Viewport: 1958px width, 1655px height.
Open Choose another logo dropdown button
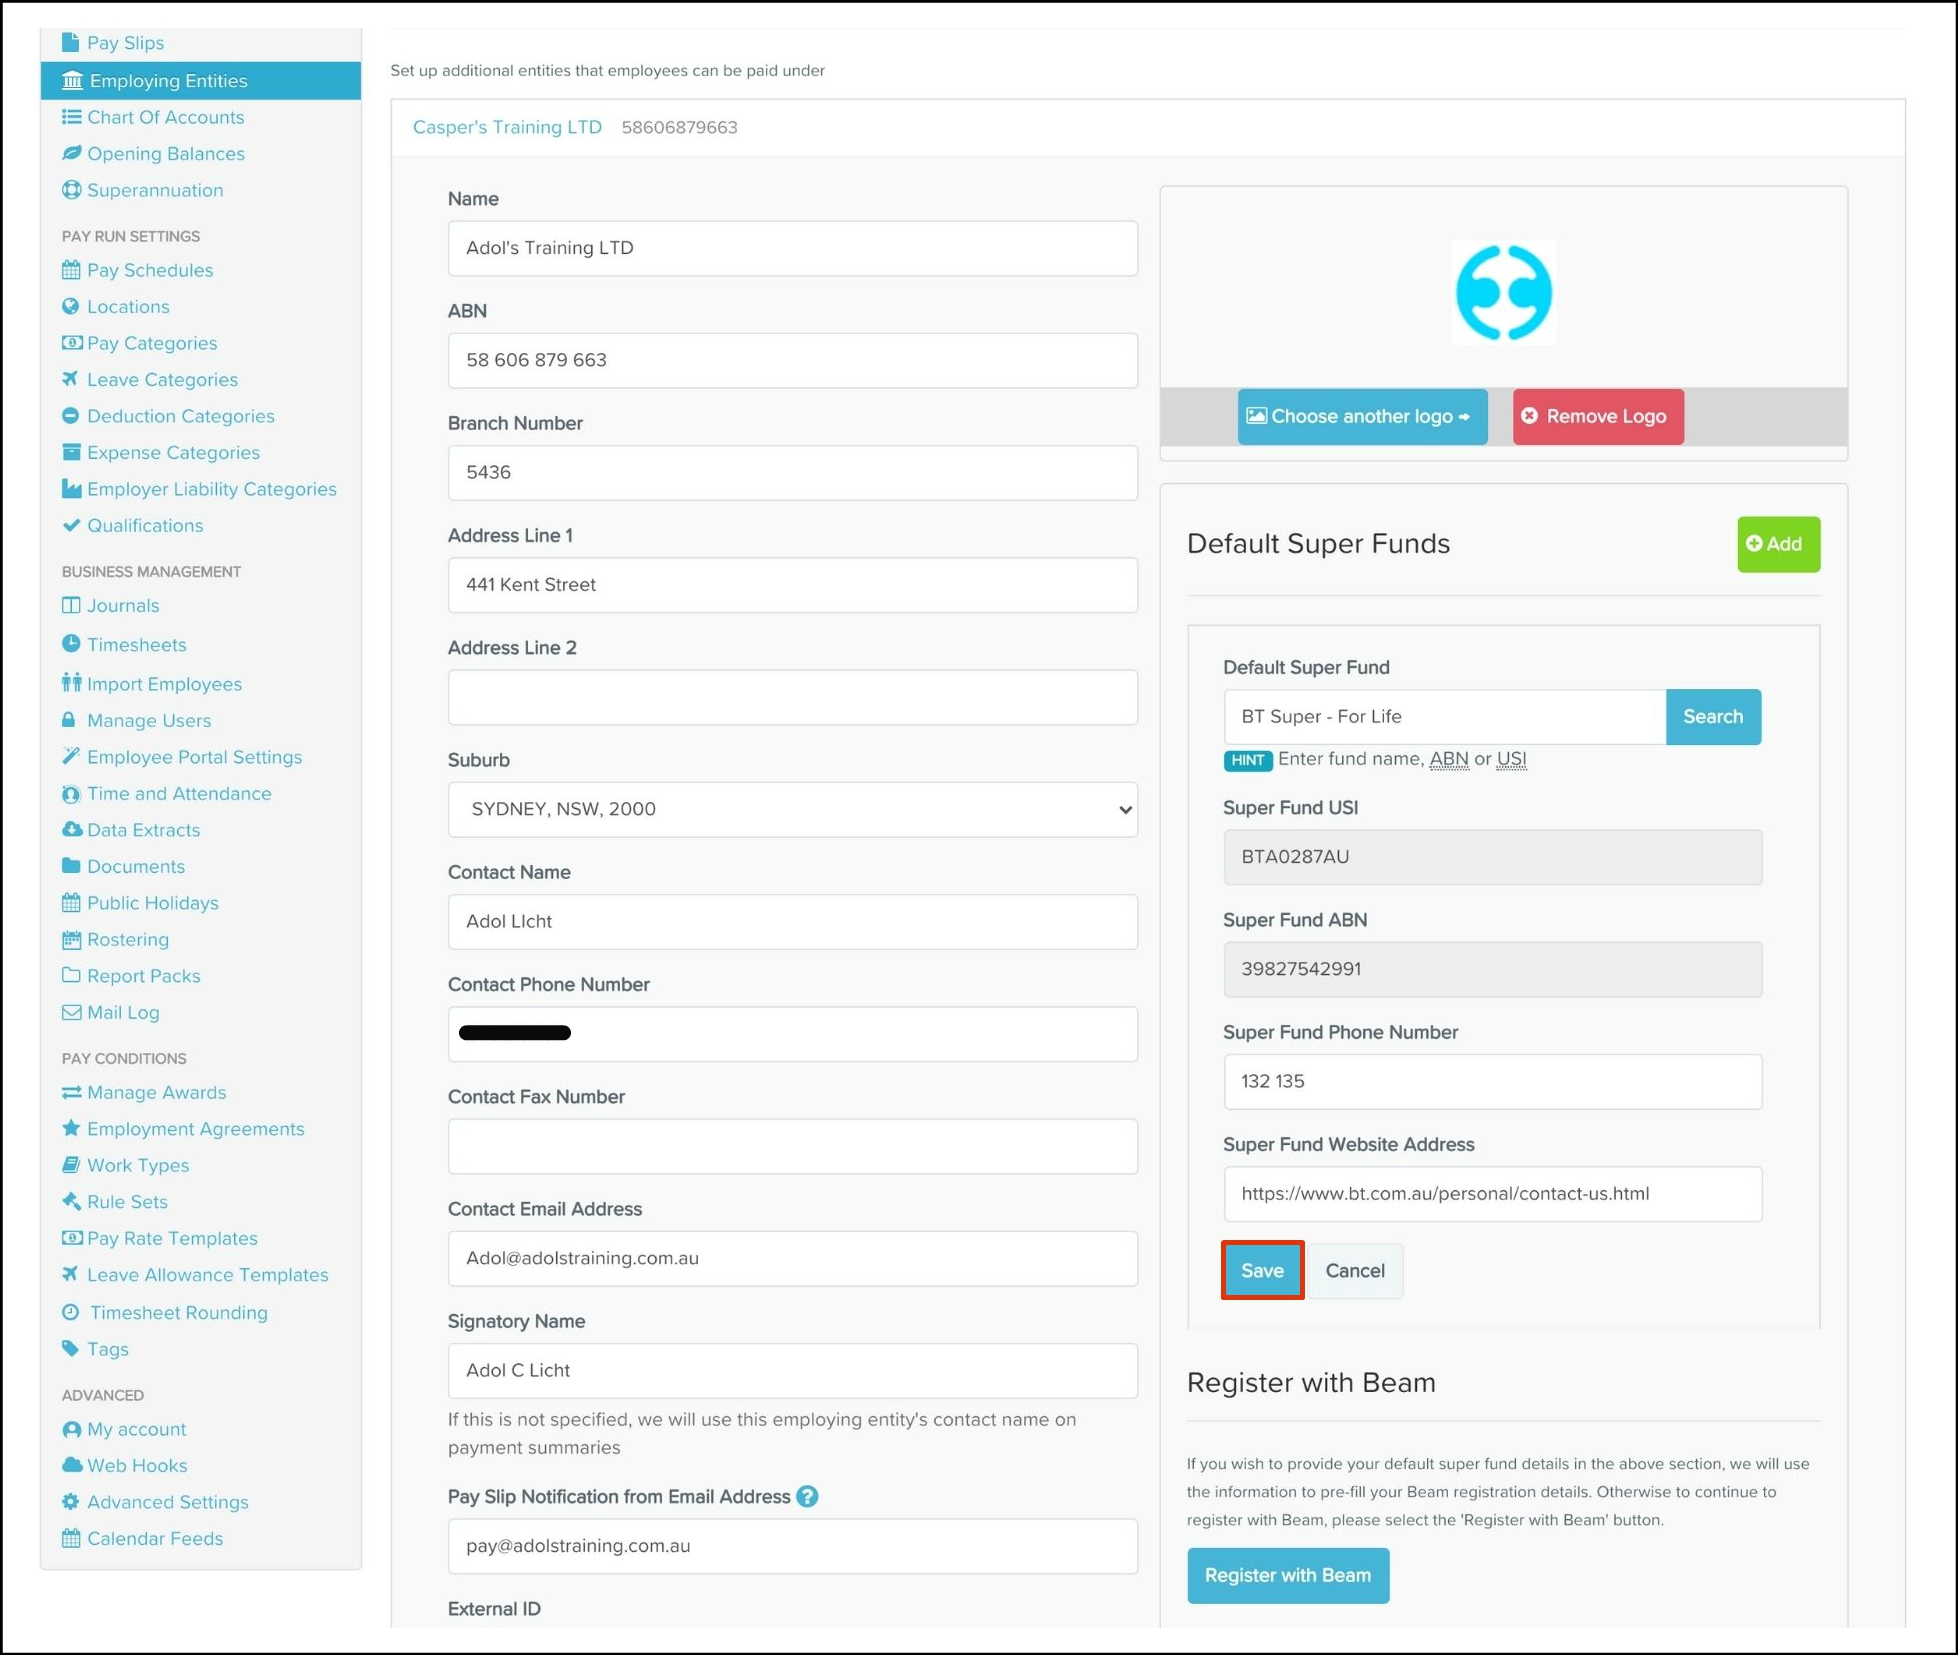point(1362,416)
